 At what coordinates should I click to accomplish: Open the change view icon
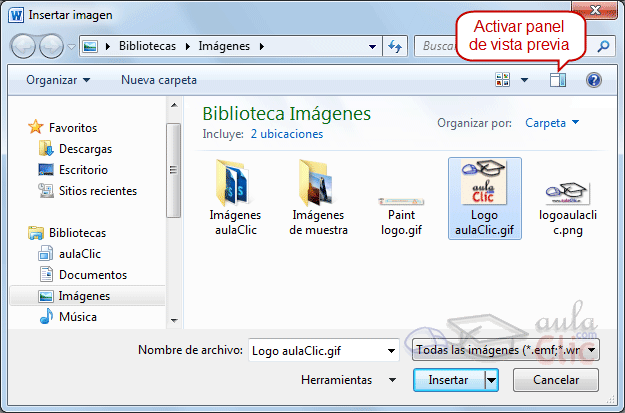[x=503, y=80]
